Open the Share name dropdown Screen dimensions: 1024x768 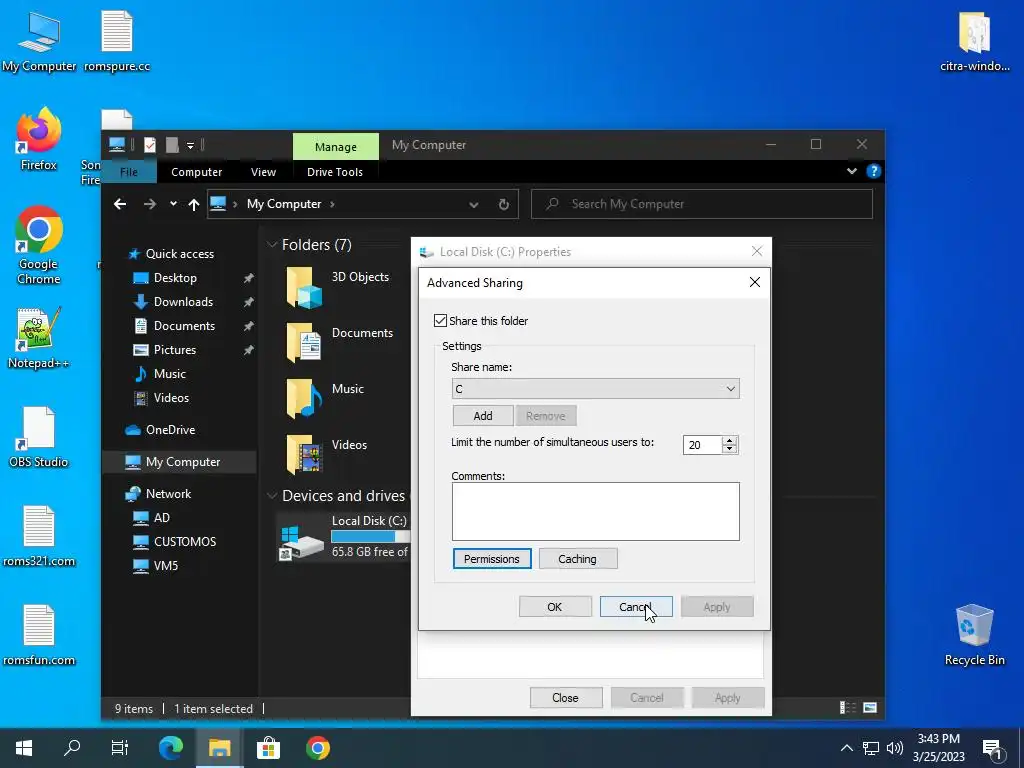(730, 389)
